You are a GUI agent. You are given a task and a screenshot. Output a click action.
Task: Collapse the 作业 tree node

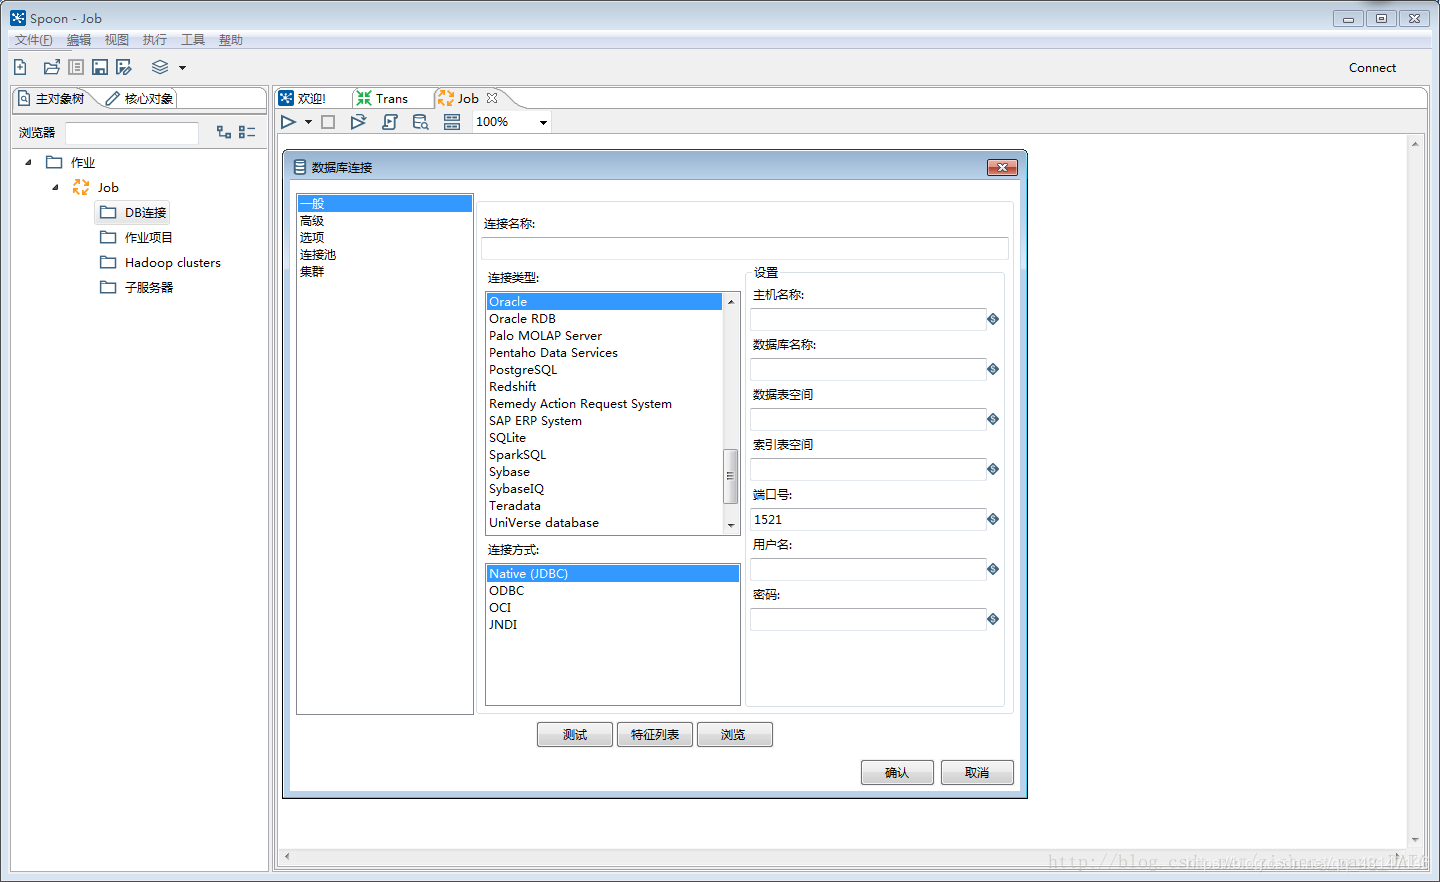pos(28,162)
